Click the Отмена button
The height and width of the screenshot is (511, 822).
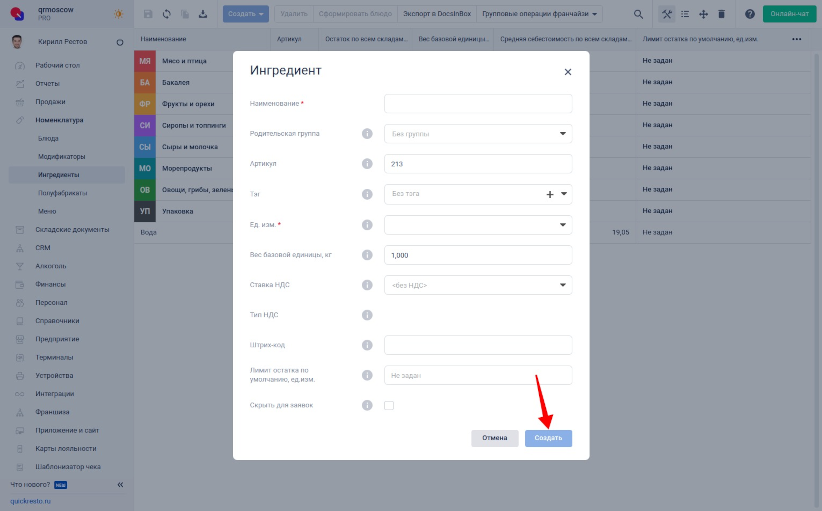click(x=495, y=438)
